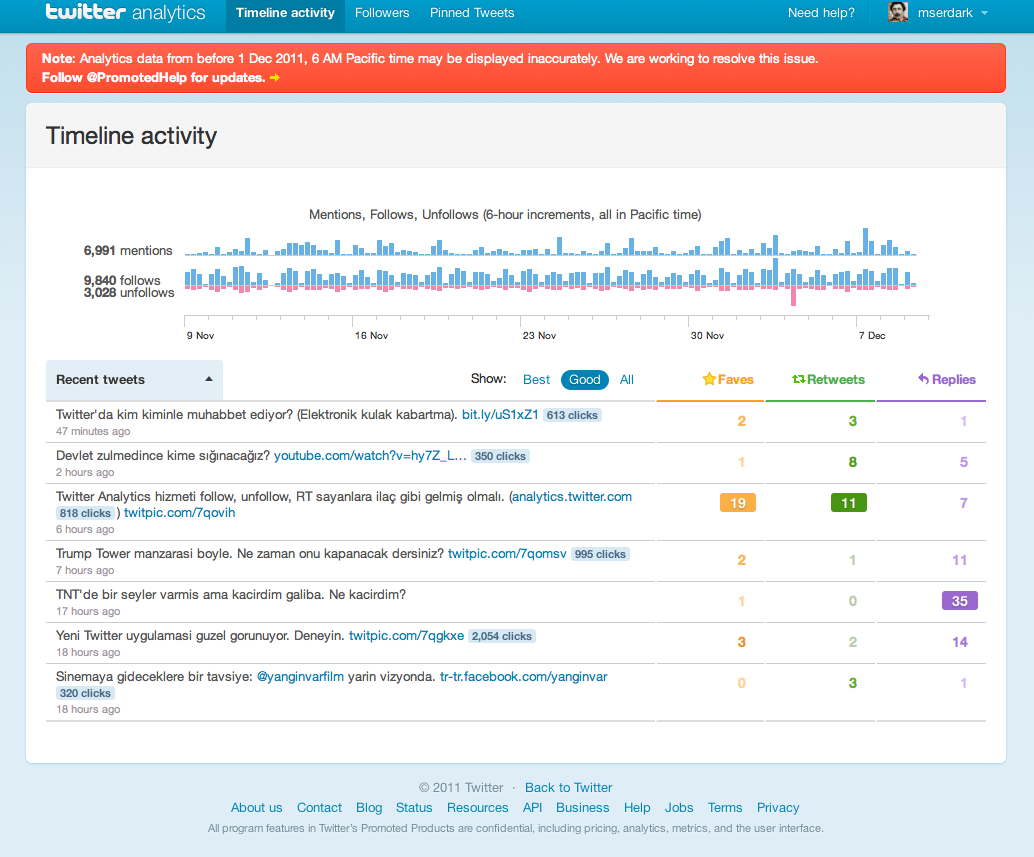Open the twitpic.com/7qovih link
The height and width of the screenshot is (857, 1034).
[x=179, y=512]
